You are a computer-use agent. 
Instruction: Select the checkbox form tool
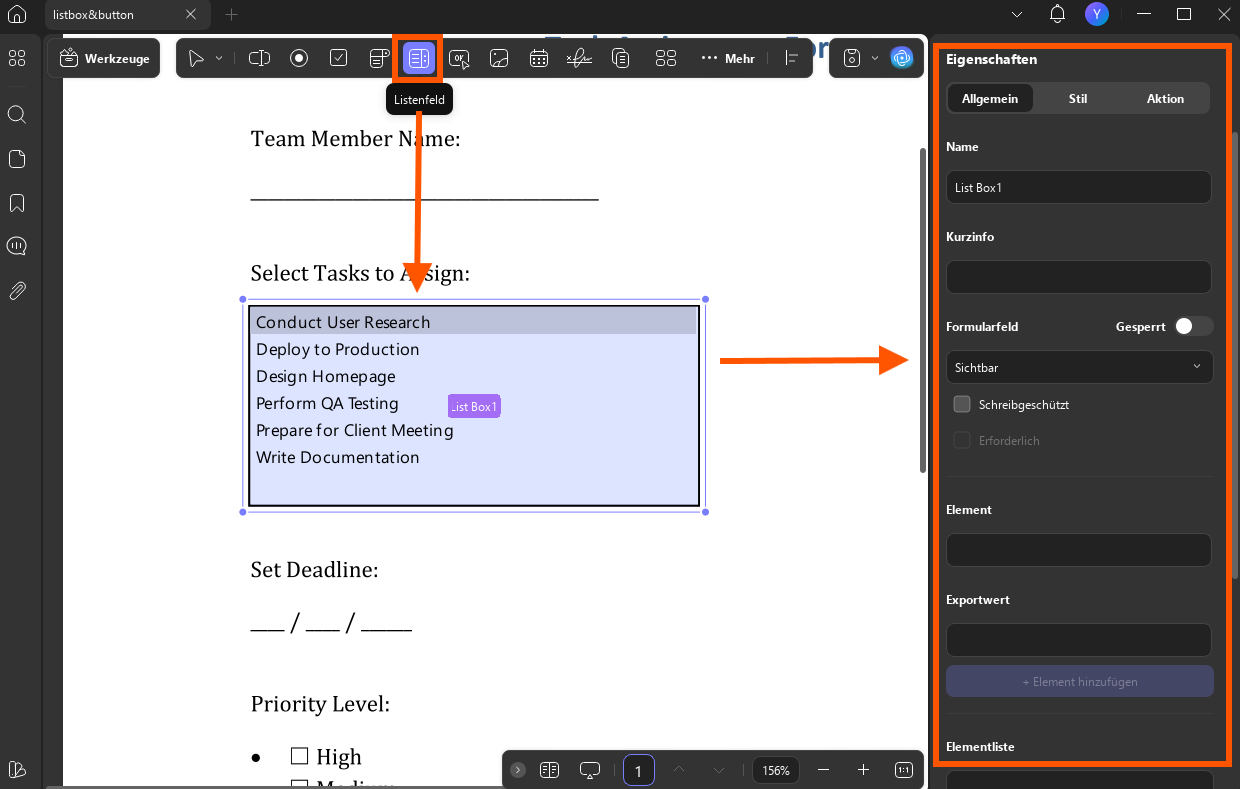click(339, 58)
